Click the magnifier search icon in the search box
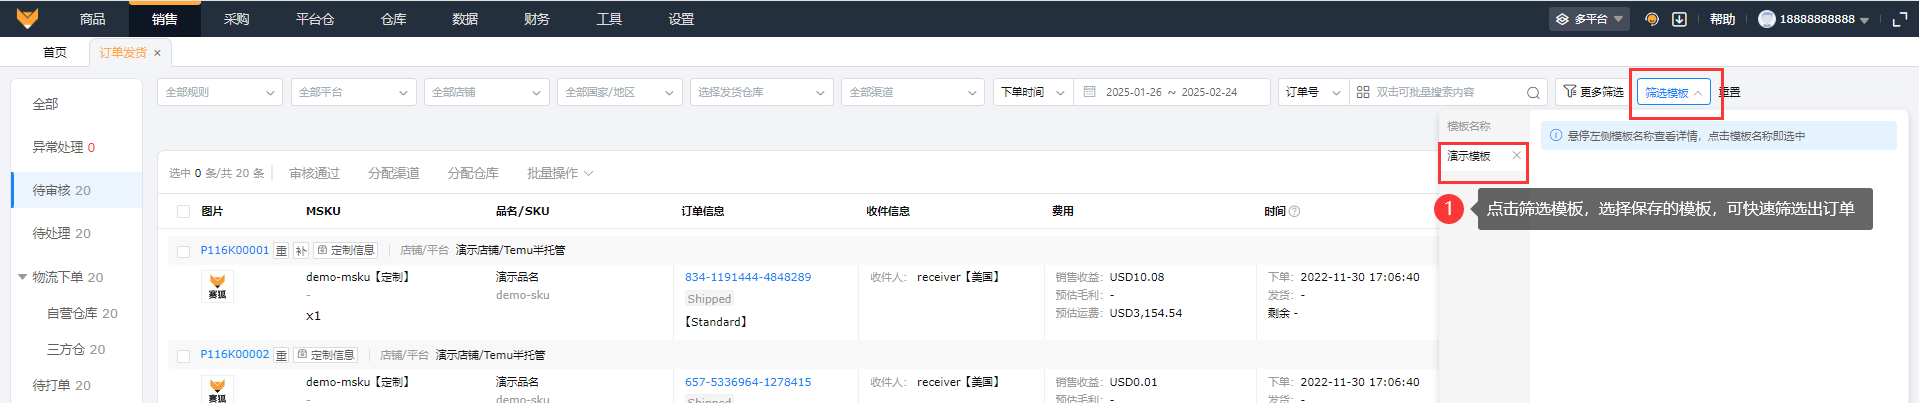Screen dimensions: 1919x403 pyautogui.click(x=1533, y=92)
